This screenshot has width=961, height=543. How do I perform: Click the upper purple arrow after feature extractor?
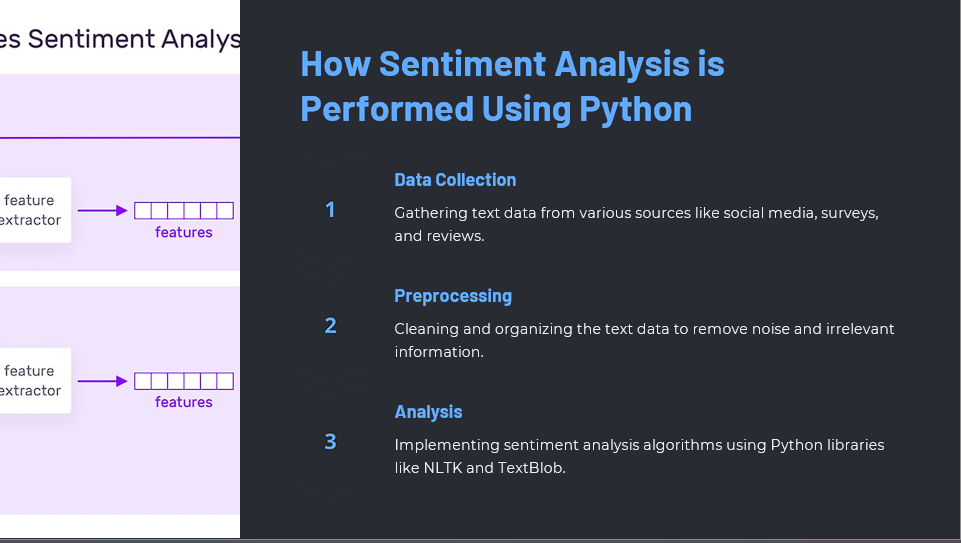[102, 211]
